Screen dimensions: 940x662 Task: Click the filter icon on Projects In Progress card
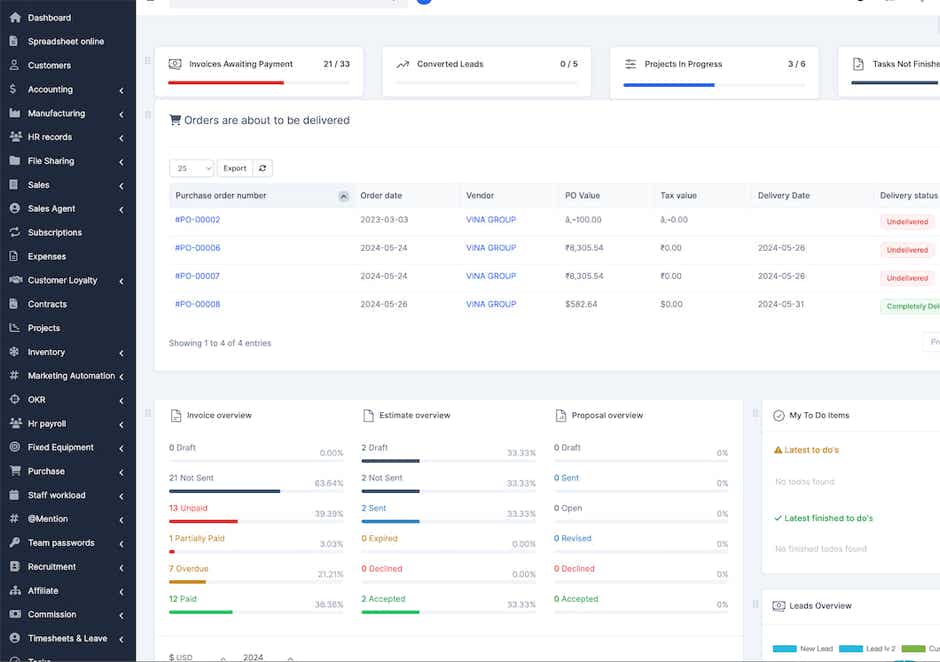point(630,63)
